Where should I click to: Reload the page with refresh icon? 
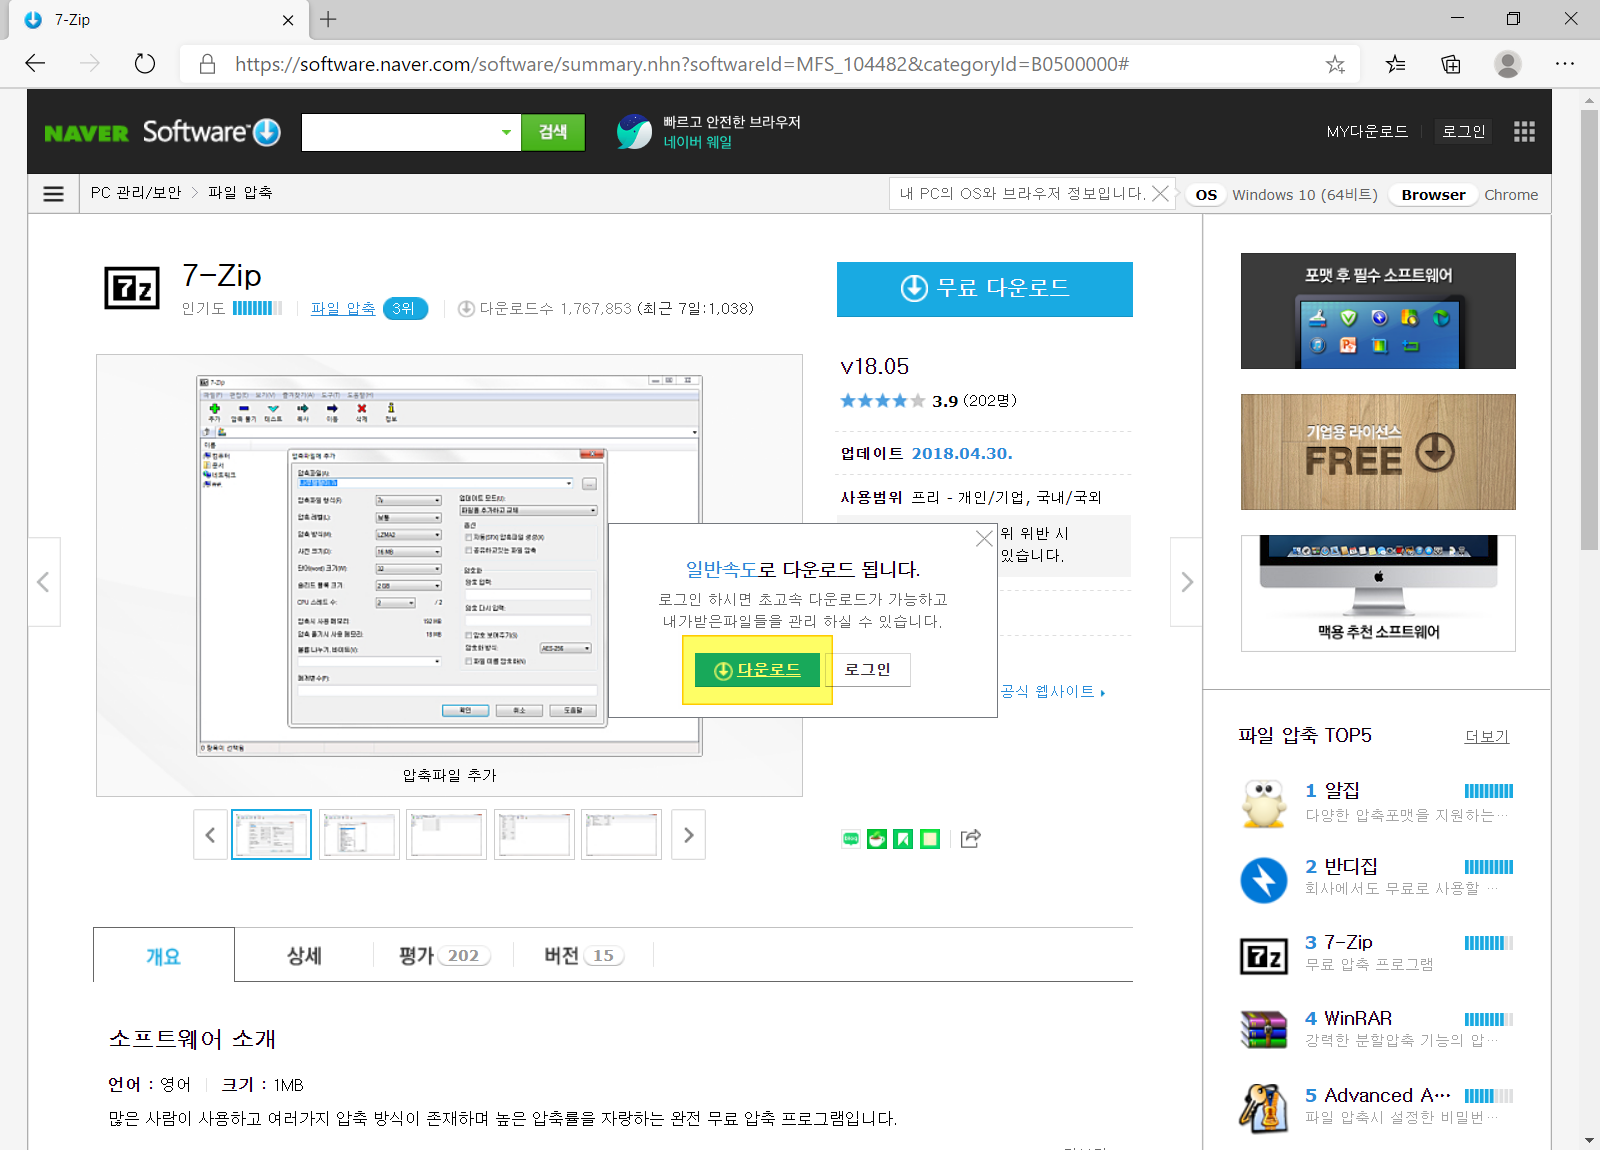point(145,64)
